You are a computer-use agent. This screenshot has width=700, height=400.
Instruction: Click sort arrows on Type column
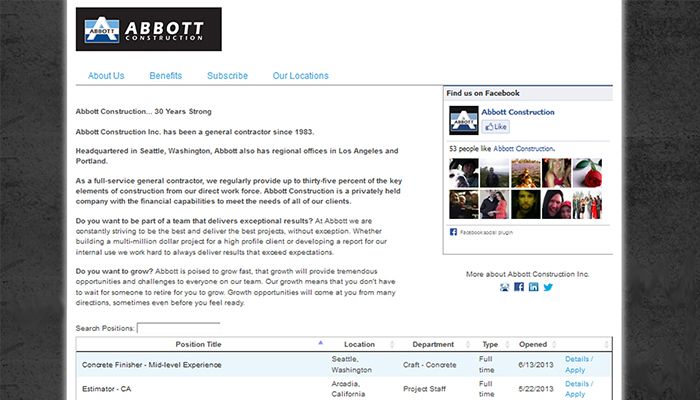[507, 344]
